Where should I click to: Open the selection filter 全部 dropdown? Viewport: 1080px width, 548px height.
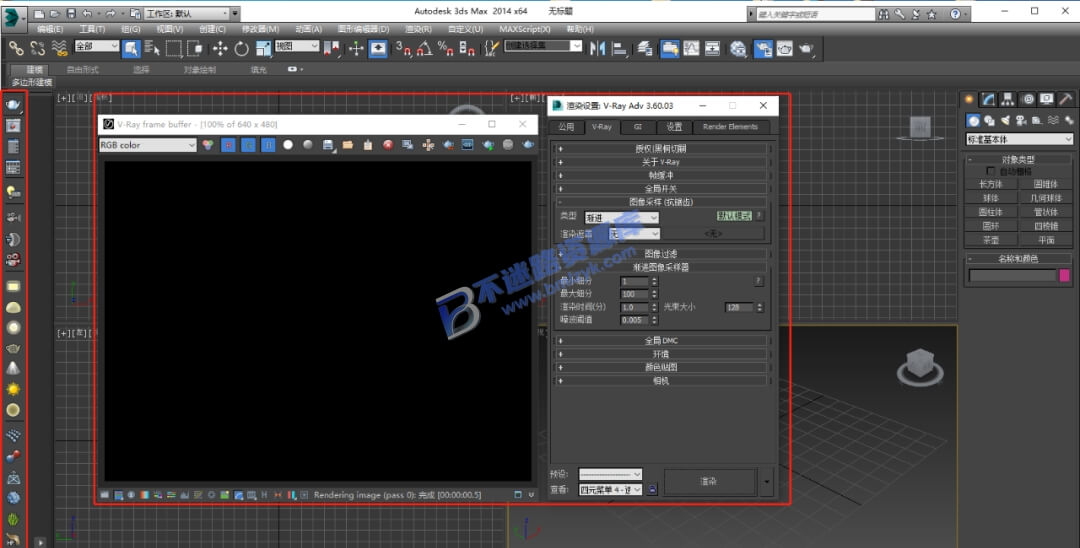pos(96,46)
